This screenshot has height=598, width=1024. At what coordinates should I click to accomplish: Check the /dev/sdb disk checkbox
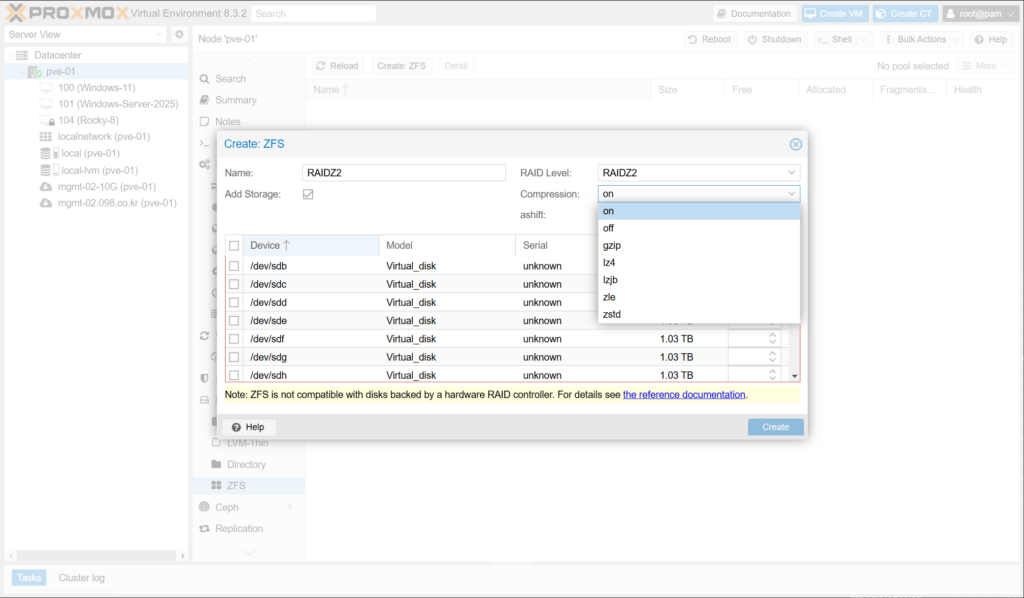tap(234, 266)
